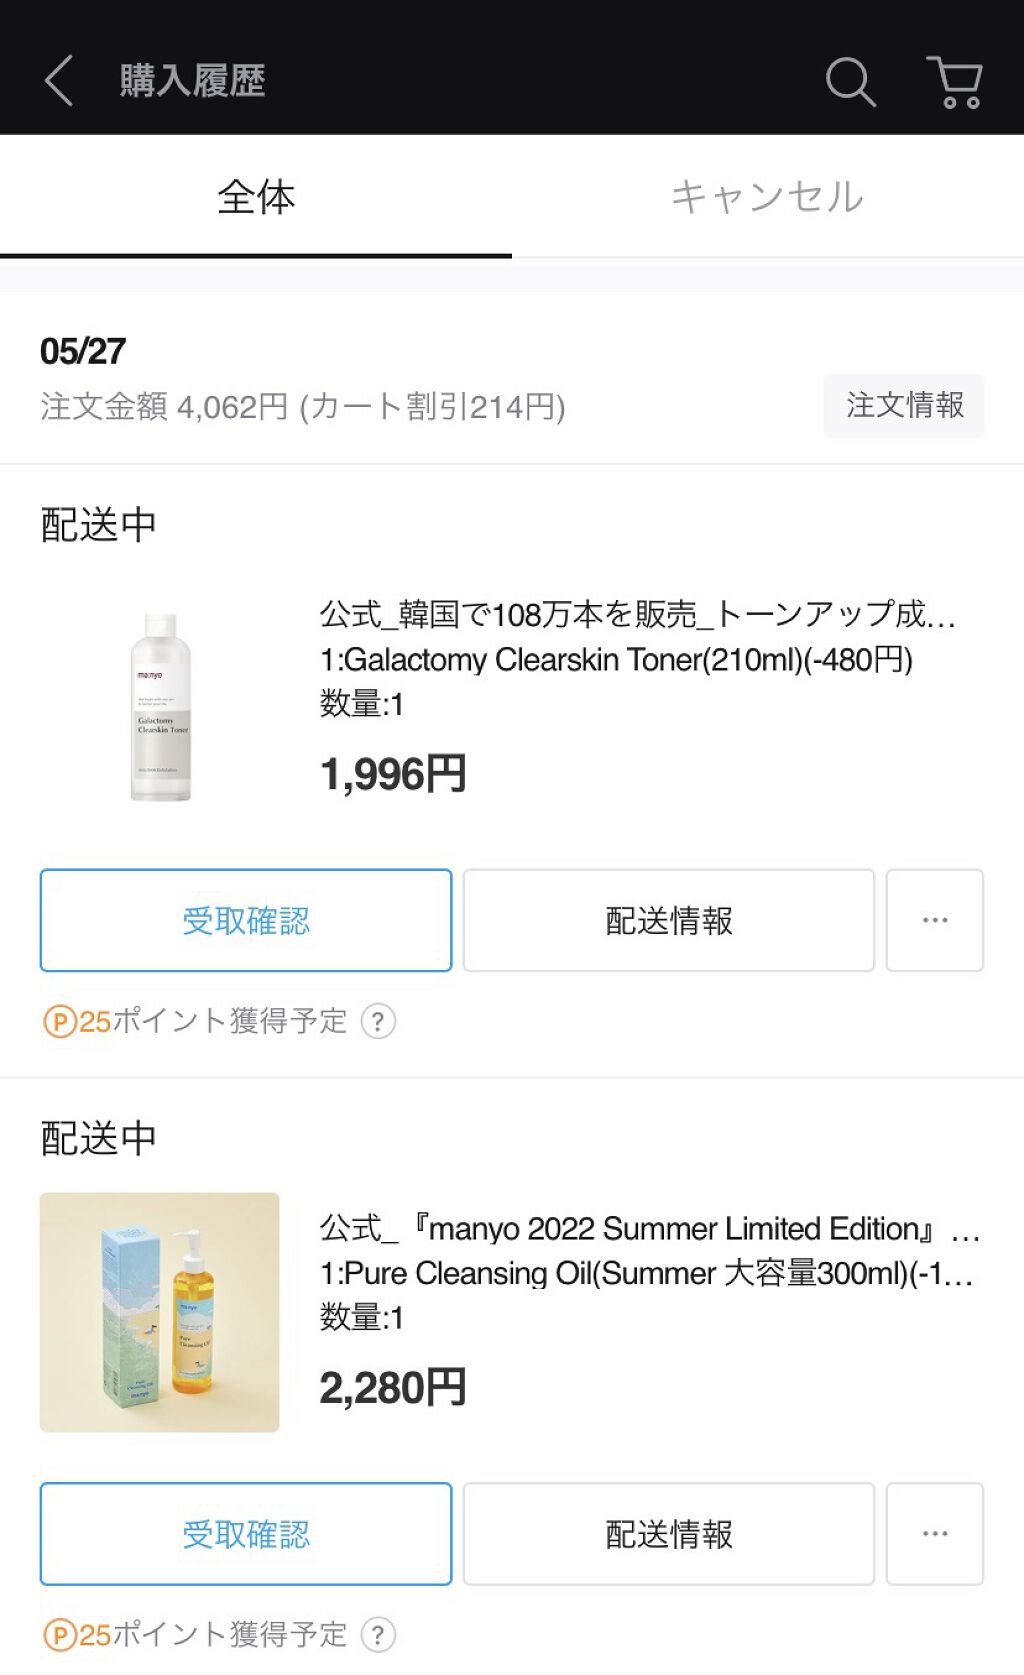Tap the P point icon for cleansing oil
This screenshot has height=1675, width=1024.
coord(60,1635)
